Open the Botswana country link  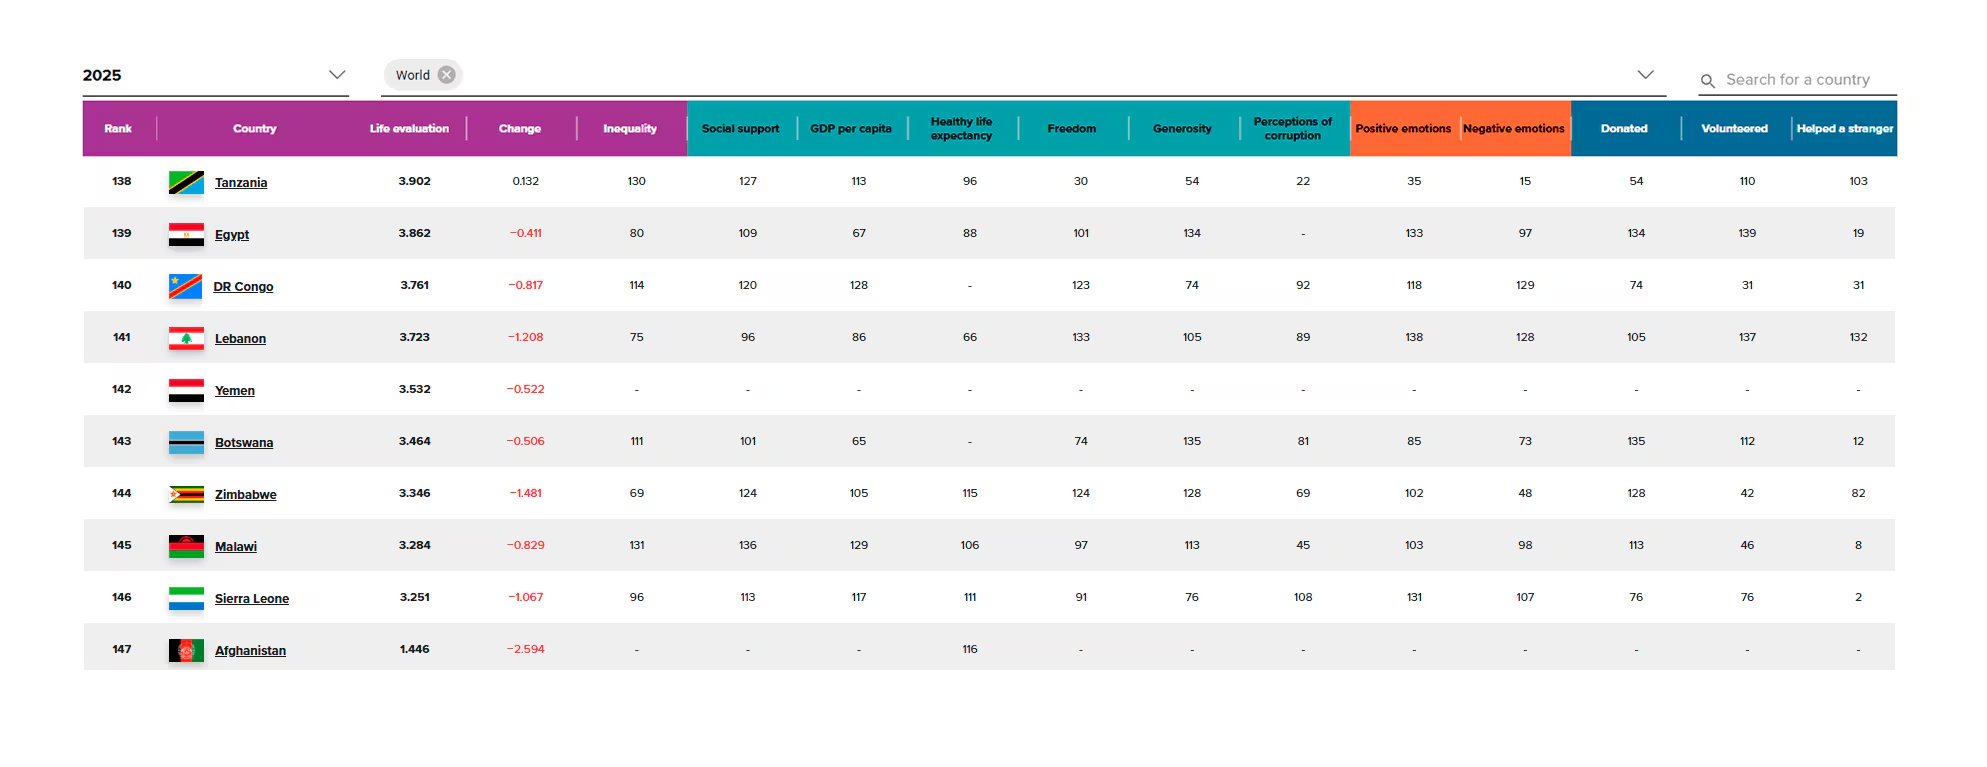point(244,442)
